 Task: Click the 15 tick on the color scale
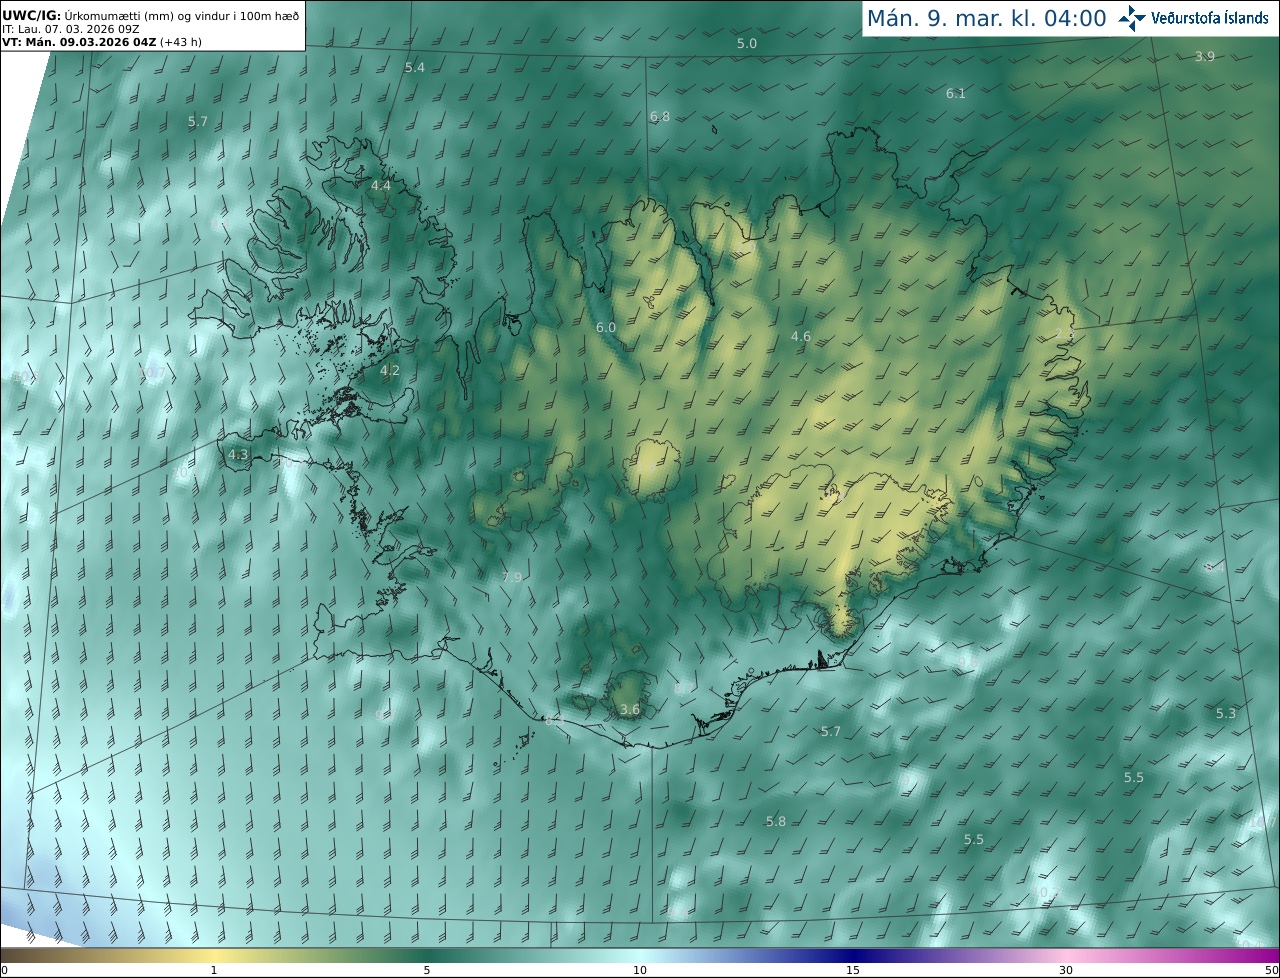(853, 970)
